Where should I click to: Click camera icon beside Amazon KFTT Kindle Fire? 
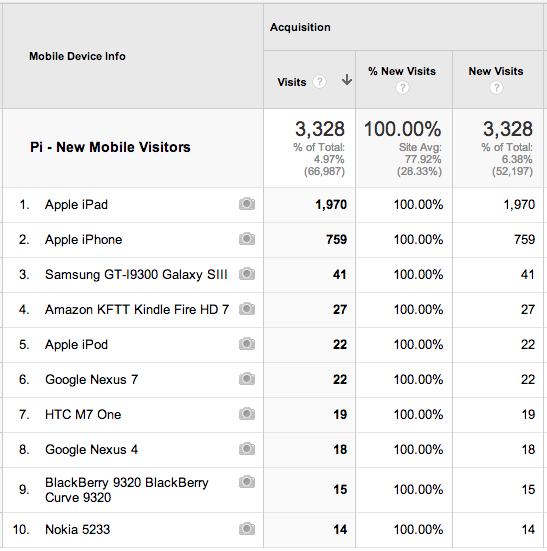(x=247, y=309)
